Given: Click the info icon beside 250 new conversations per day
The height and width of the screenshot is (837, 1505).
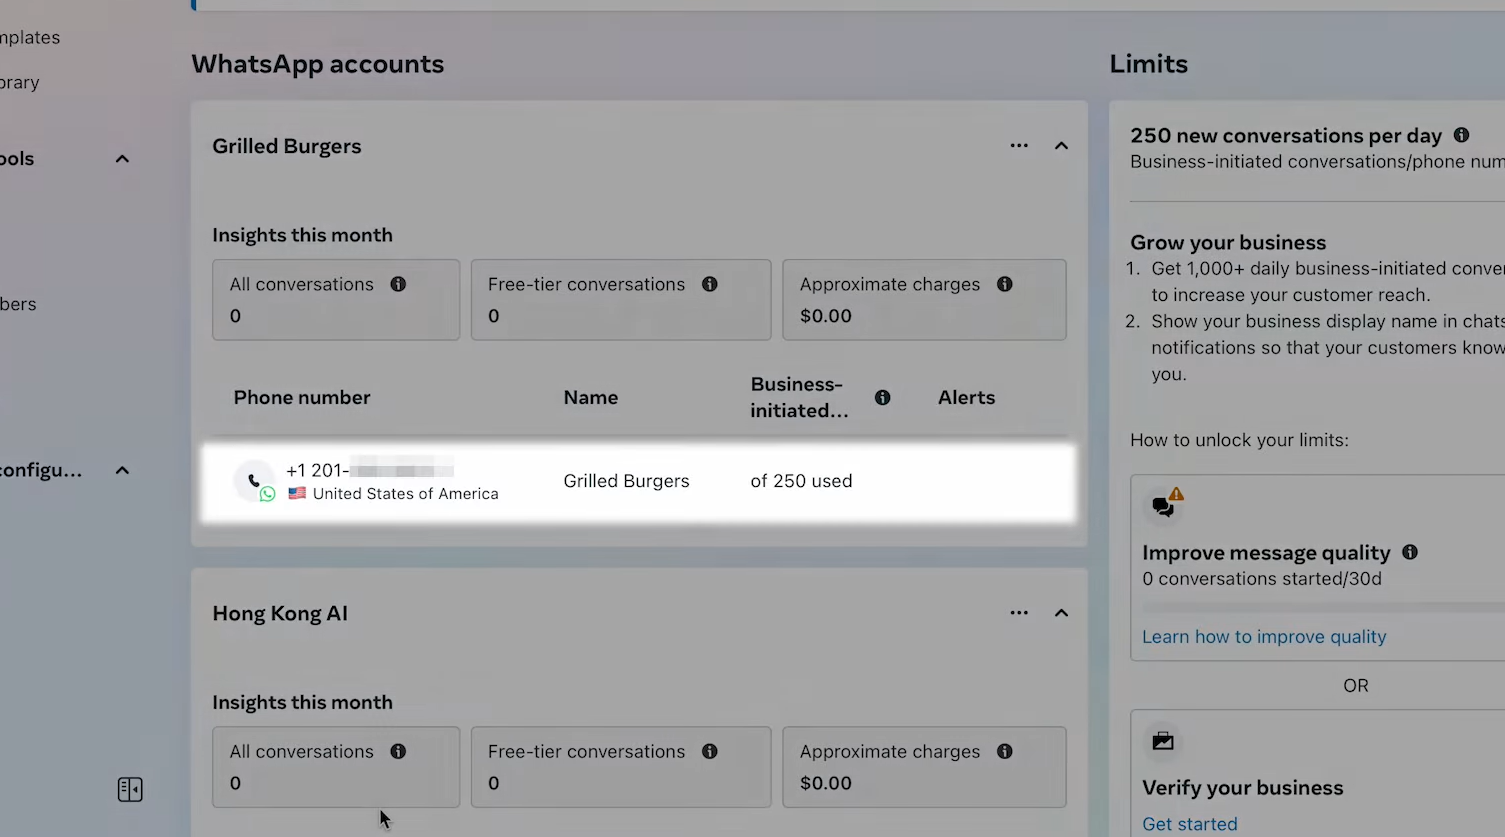Looking at the screenshot, I should click(1461, 135).
